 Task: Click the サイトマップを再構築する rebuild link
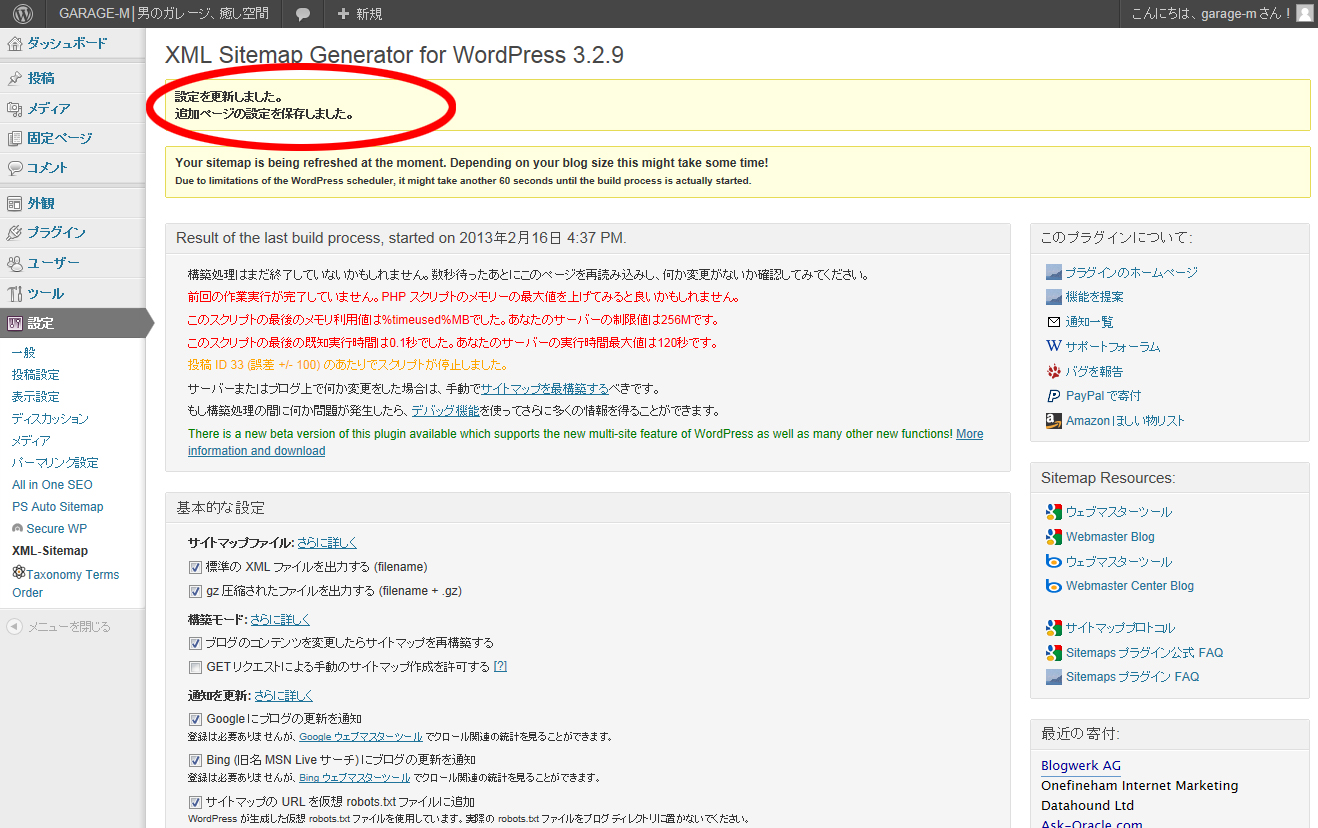pyautogui.click(x=544, y=389)
